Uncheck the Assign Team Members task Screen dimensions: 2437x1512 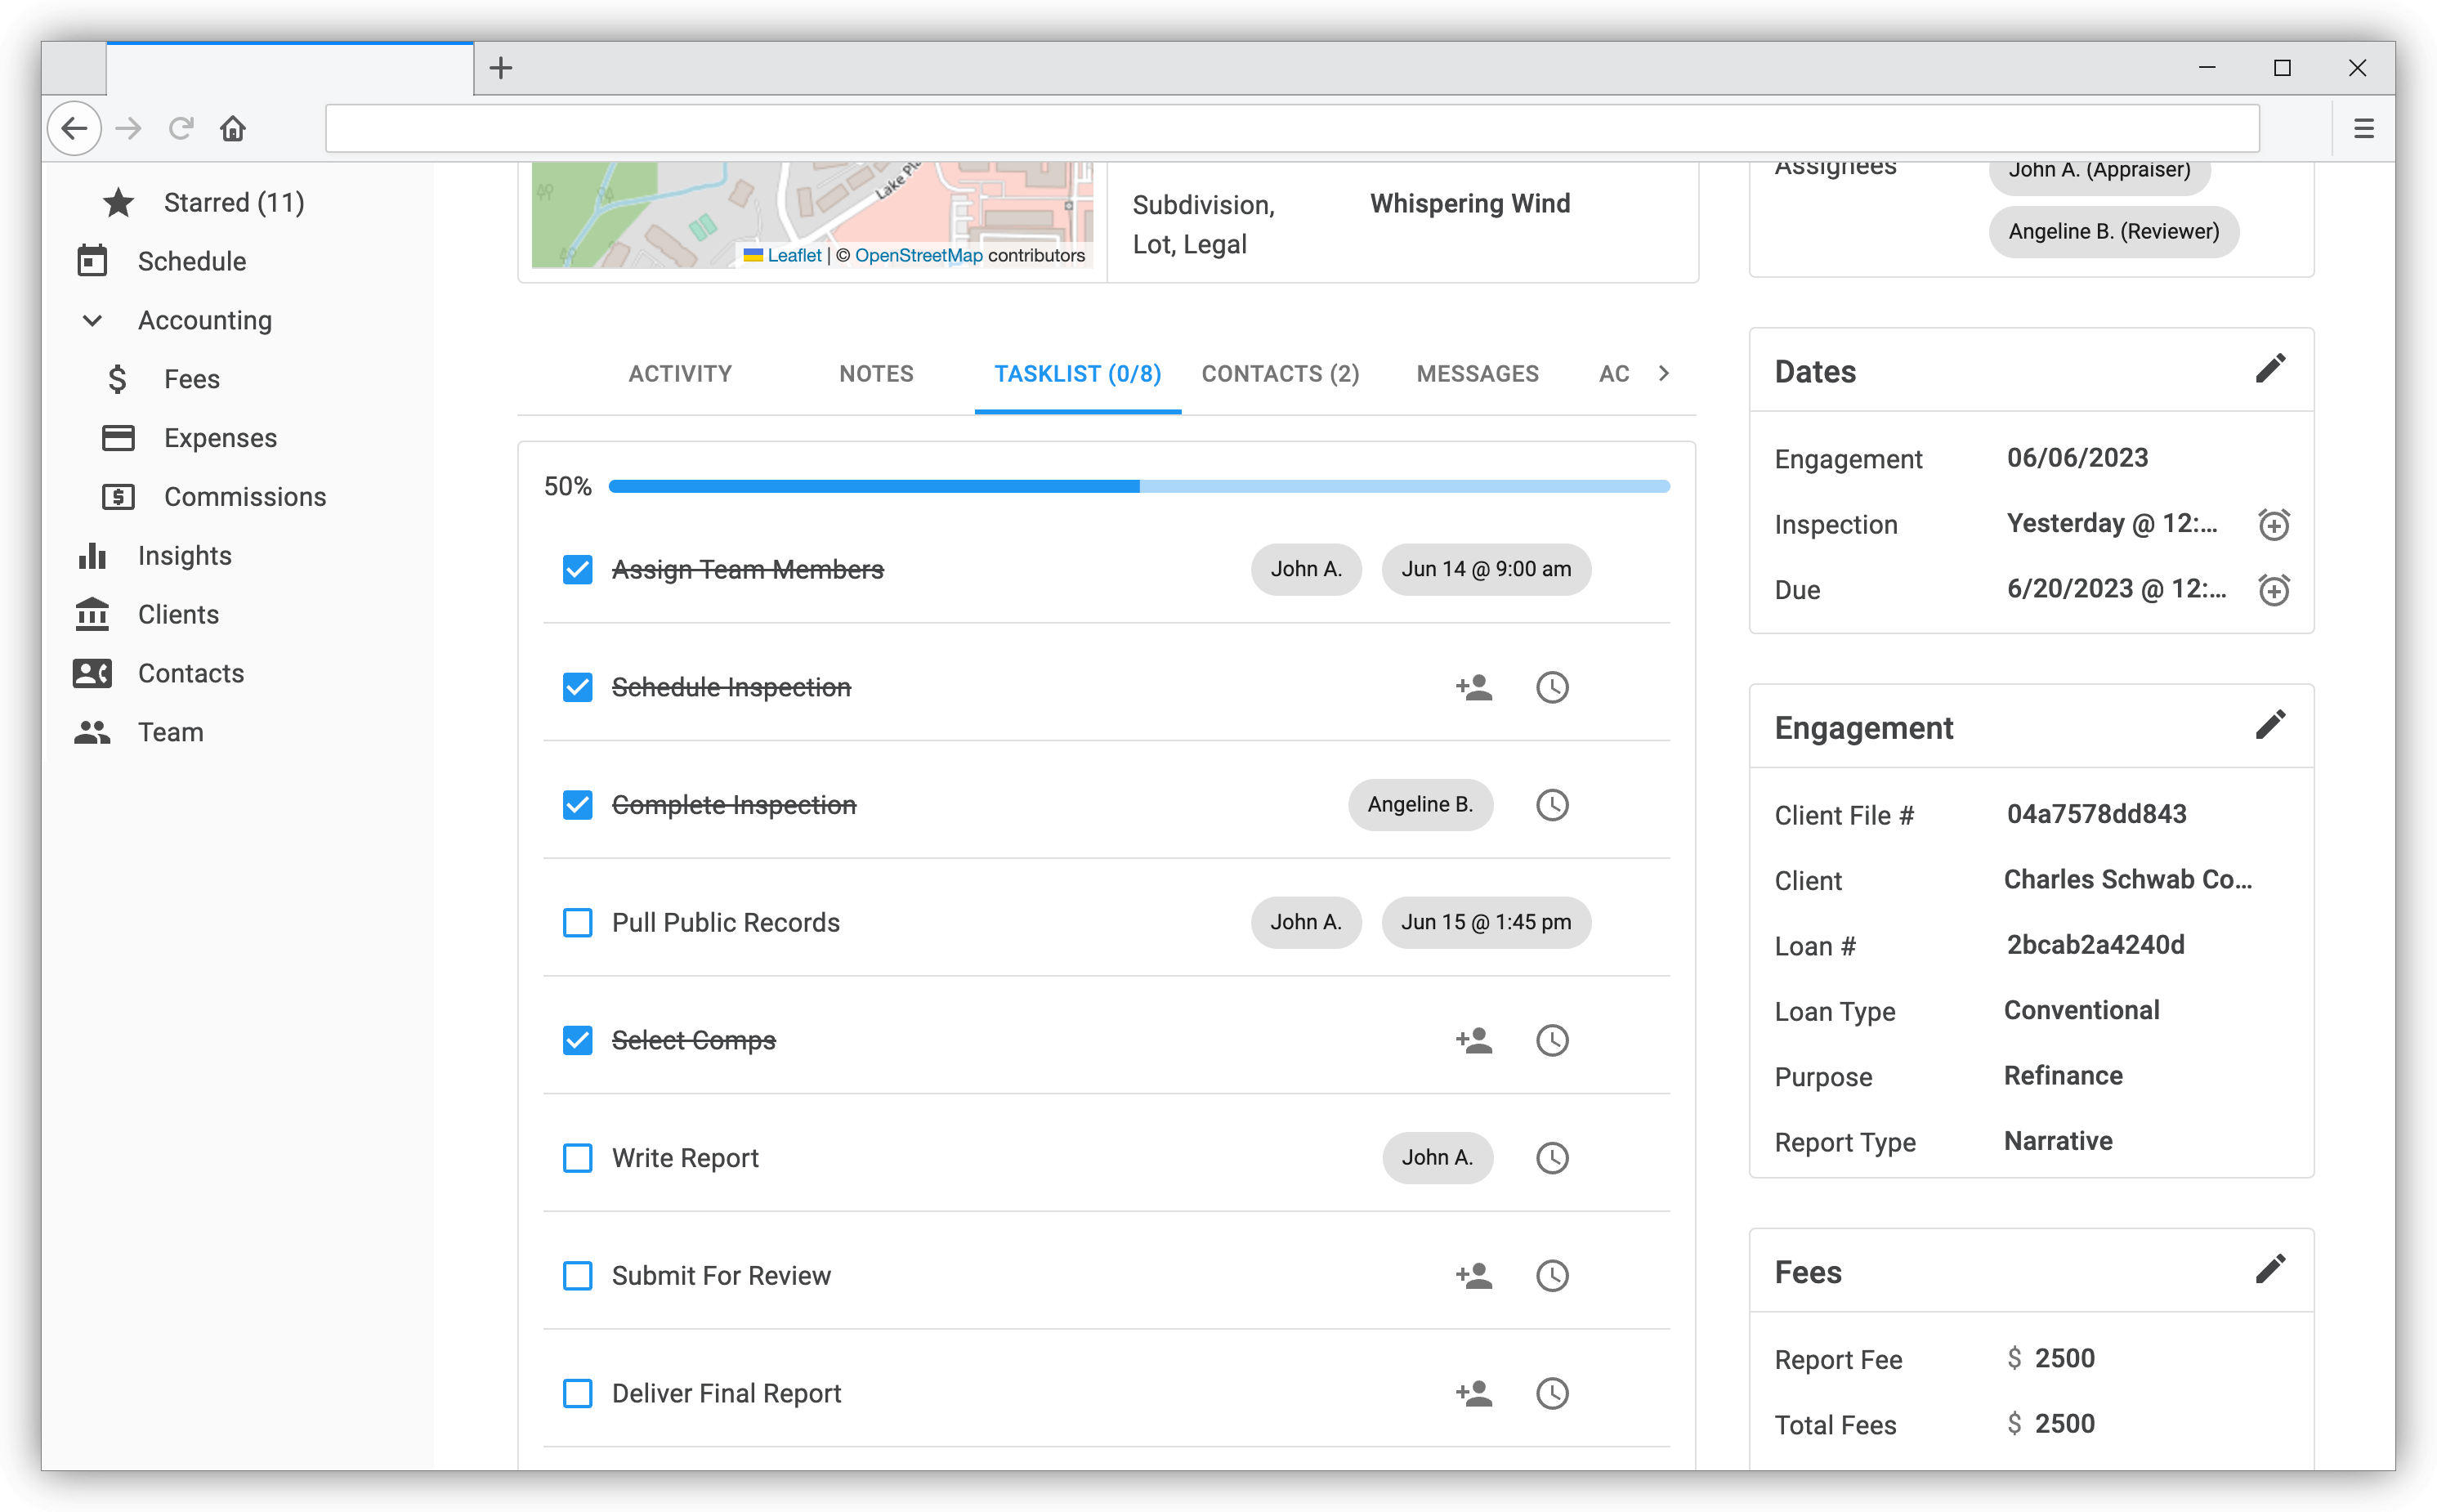[577, 570]
